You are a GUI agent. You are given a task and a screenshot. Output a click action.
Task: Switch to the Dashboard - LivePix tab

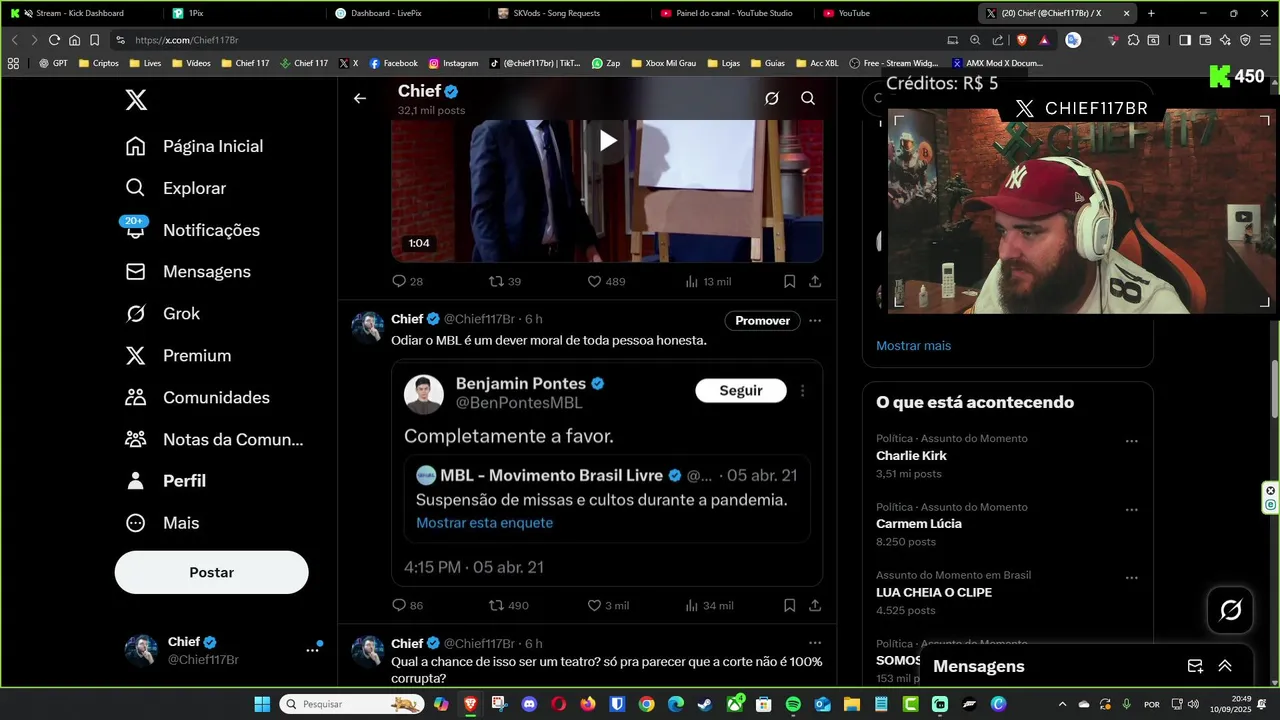pos(406,13)
